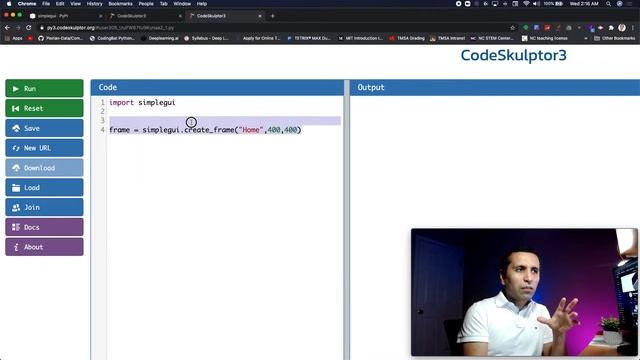Screen dimensions: 640x360
Task: Expand the hidden bookmarks overflow chevron
Action: point(586,38)
